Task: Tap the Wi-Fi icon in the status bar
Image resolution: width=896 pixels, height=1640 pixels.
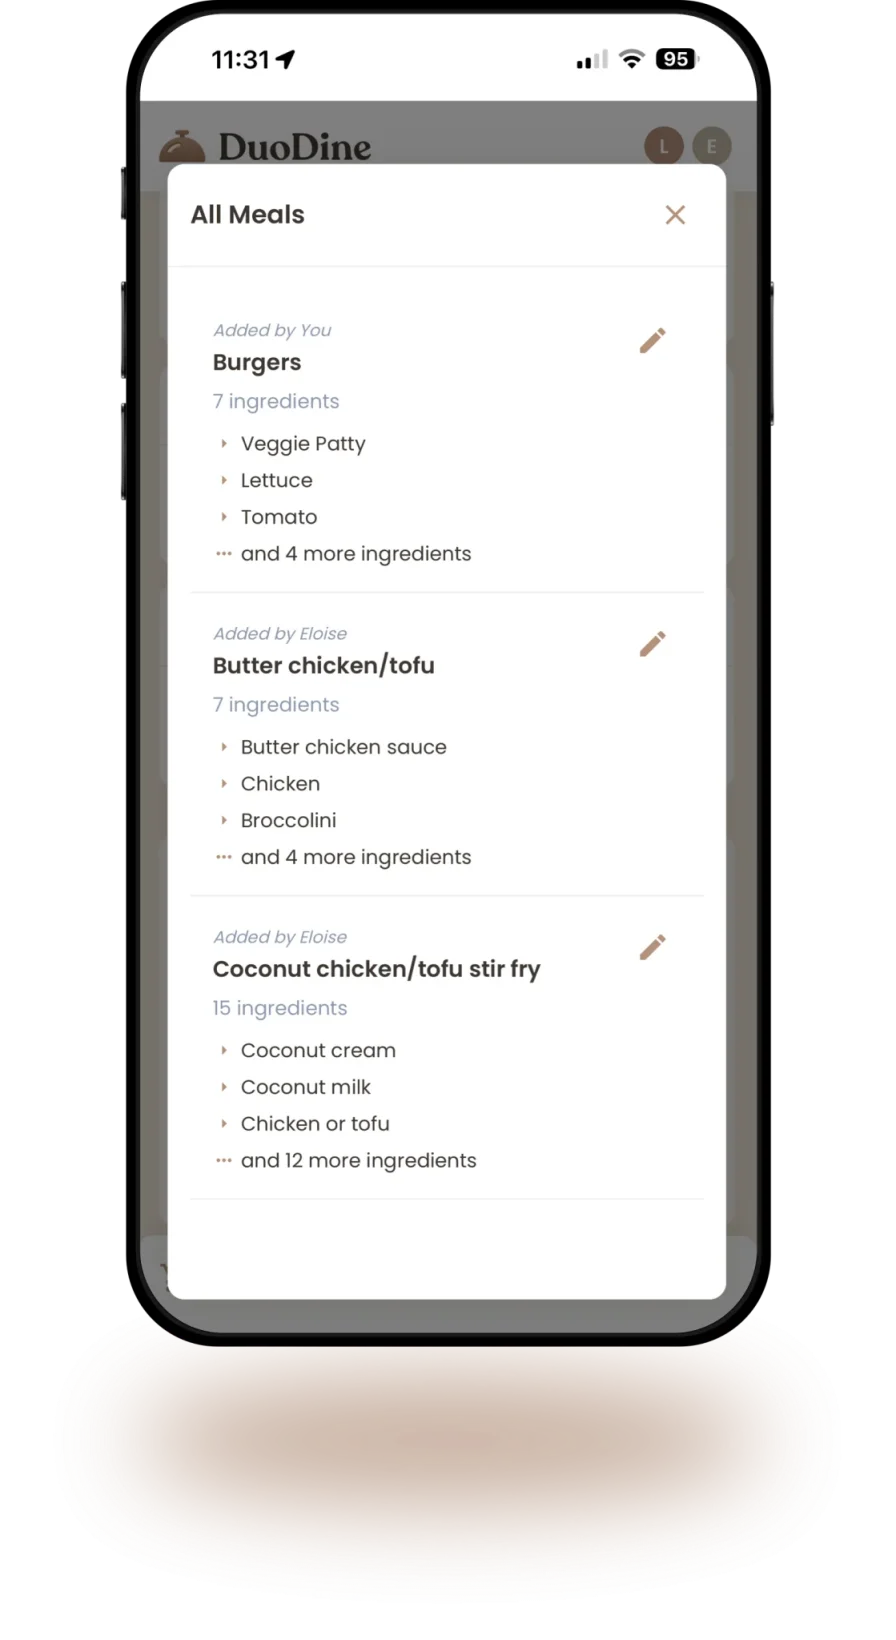Action: pos(630,59)
